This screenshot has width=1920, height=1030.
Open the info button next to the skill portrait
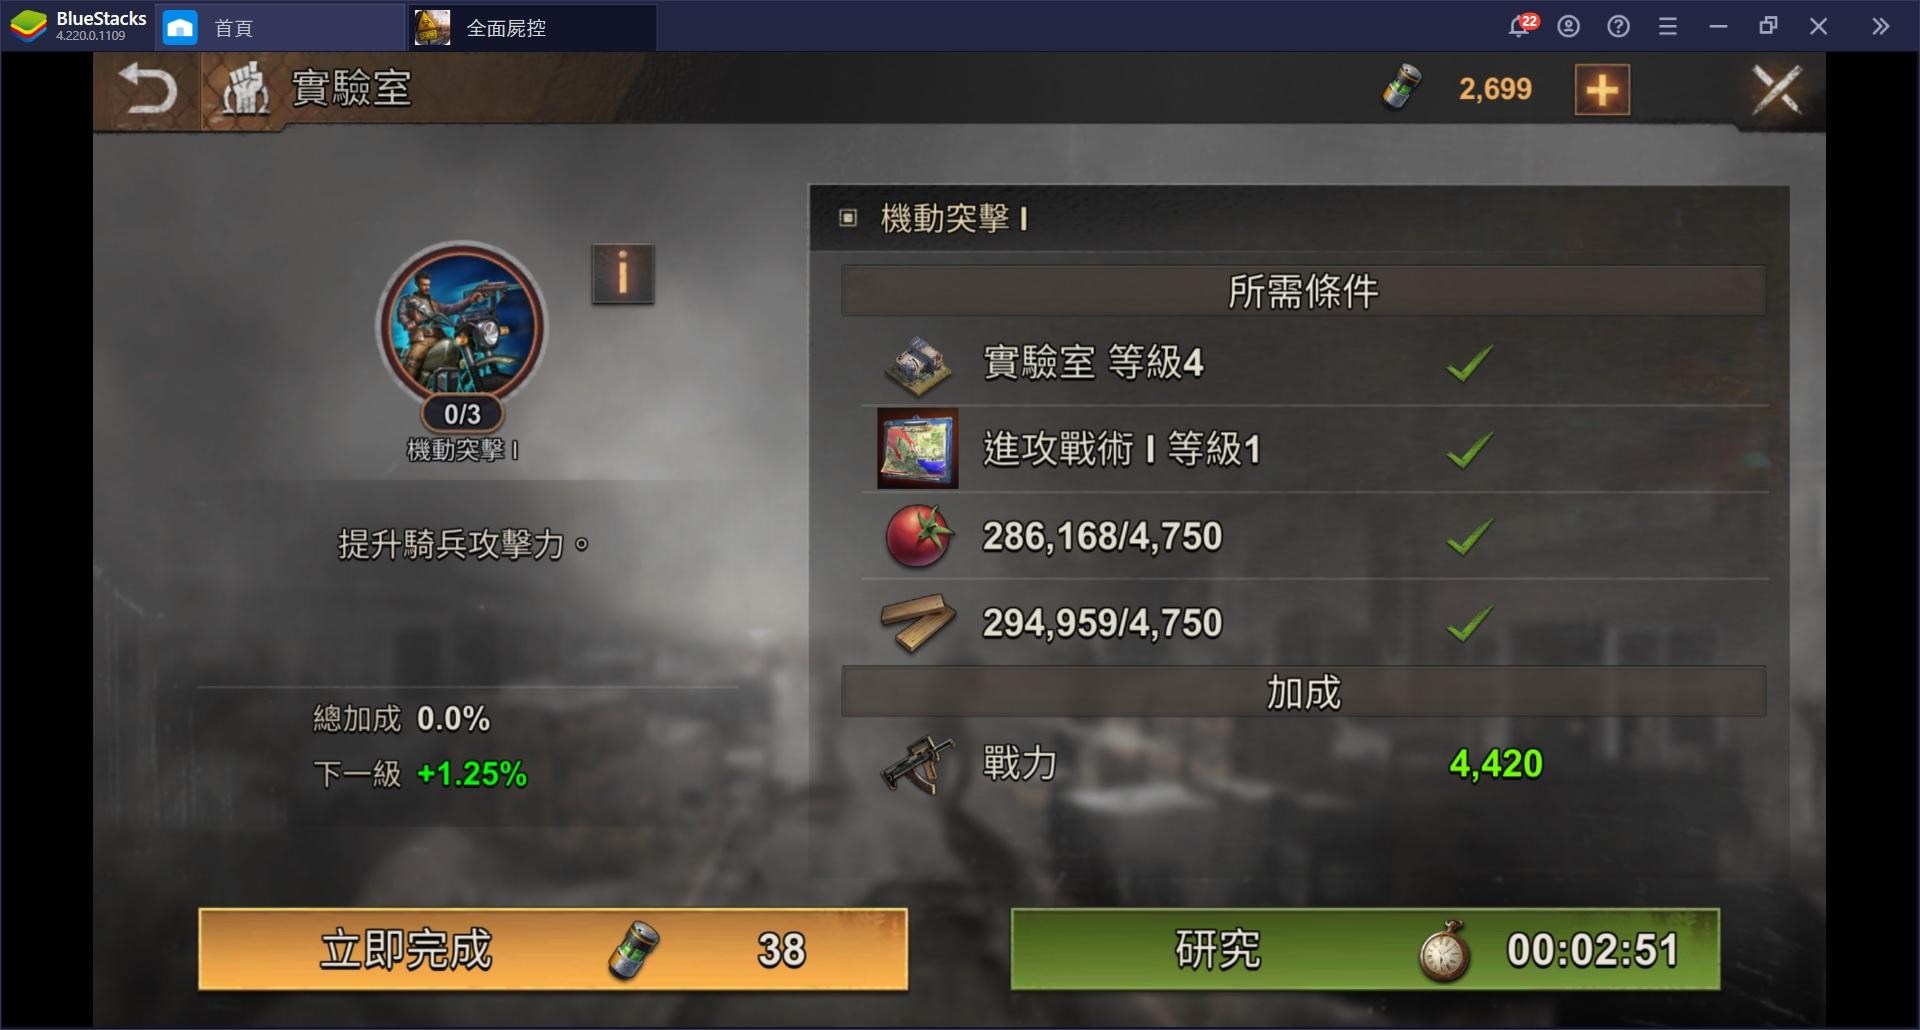click(622, 274)
